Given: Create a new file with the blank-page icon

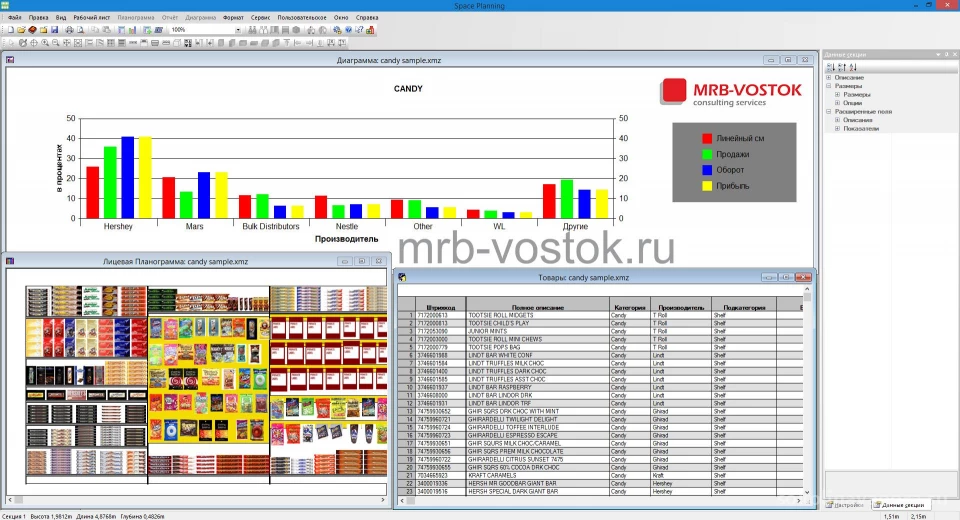Looking at the screenshot, I should pyautogui.click(x=11, y=29).
